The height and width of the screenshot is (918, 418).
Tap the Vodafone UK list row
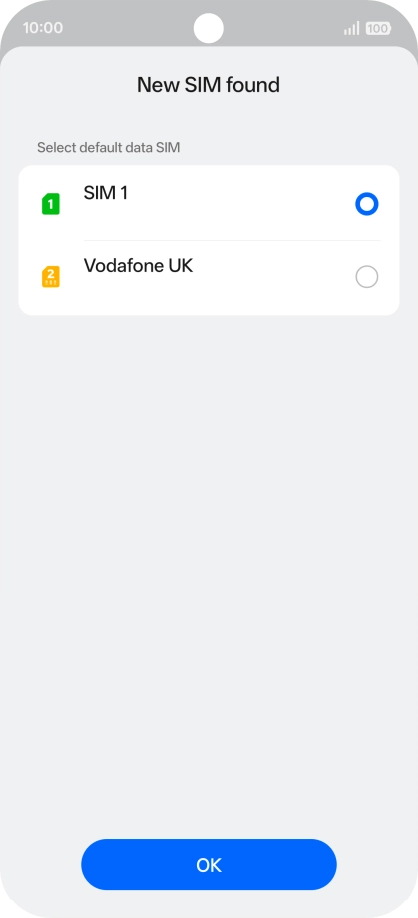click(209, 278)
